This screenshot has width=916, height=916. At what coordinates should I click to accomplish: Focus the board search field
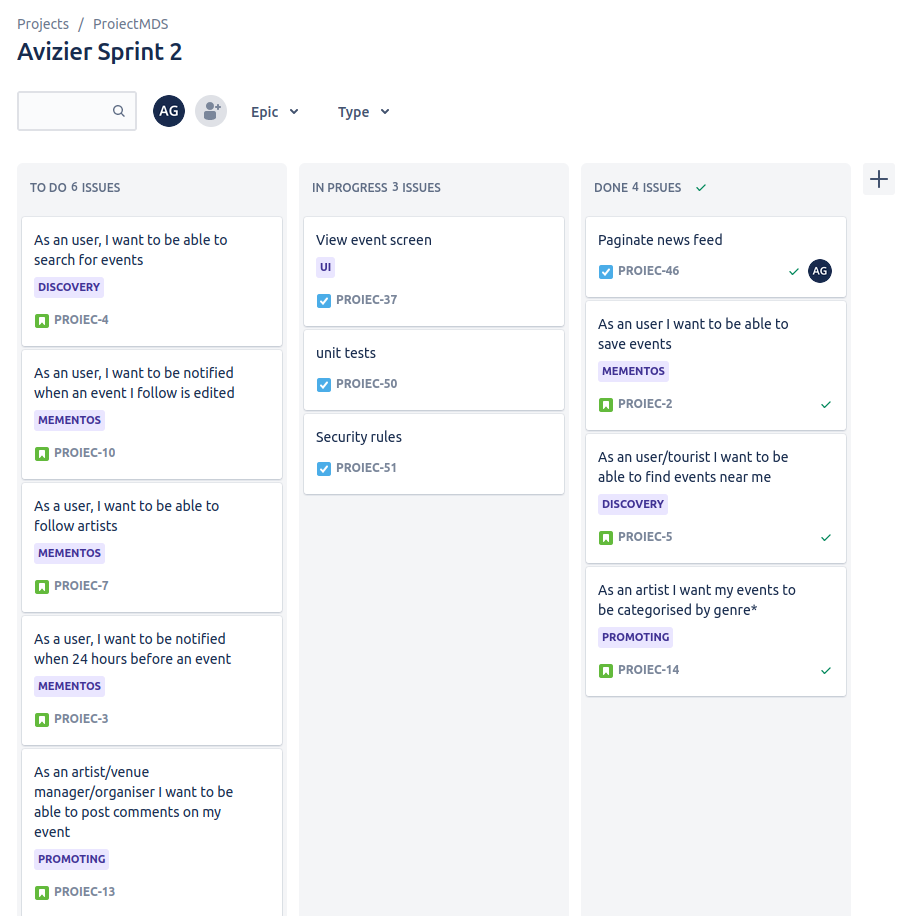point(77,111)
